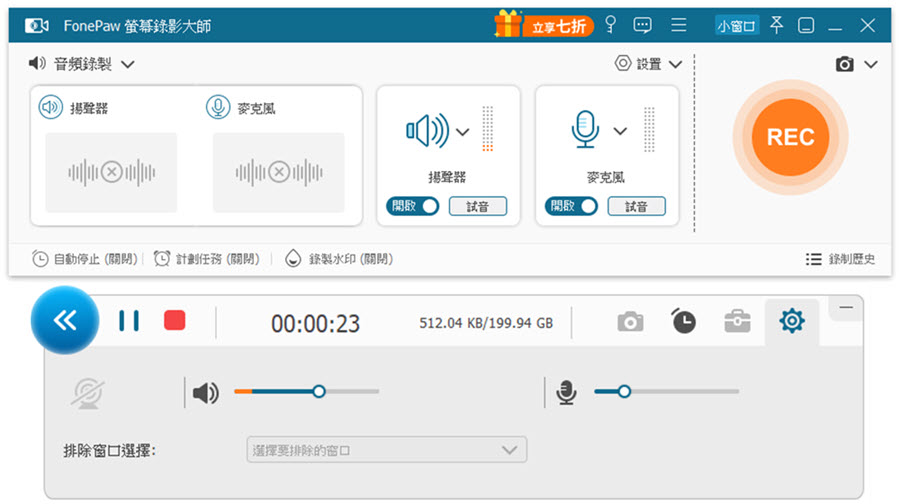Expand the screenshot options arrow
900x504 pixels.
[871, 64]
